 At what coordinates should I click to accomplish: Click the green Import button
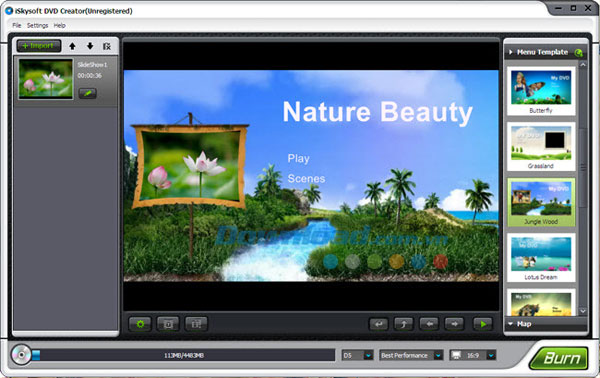click(39, 46)
